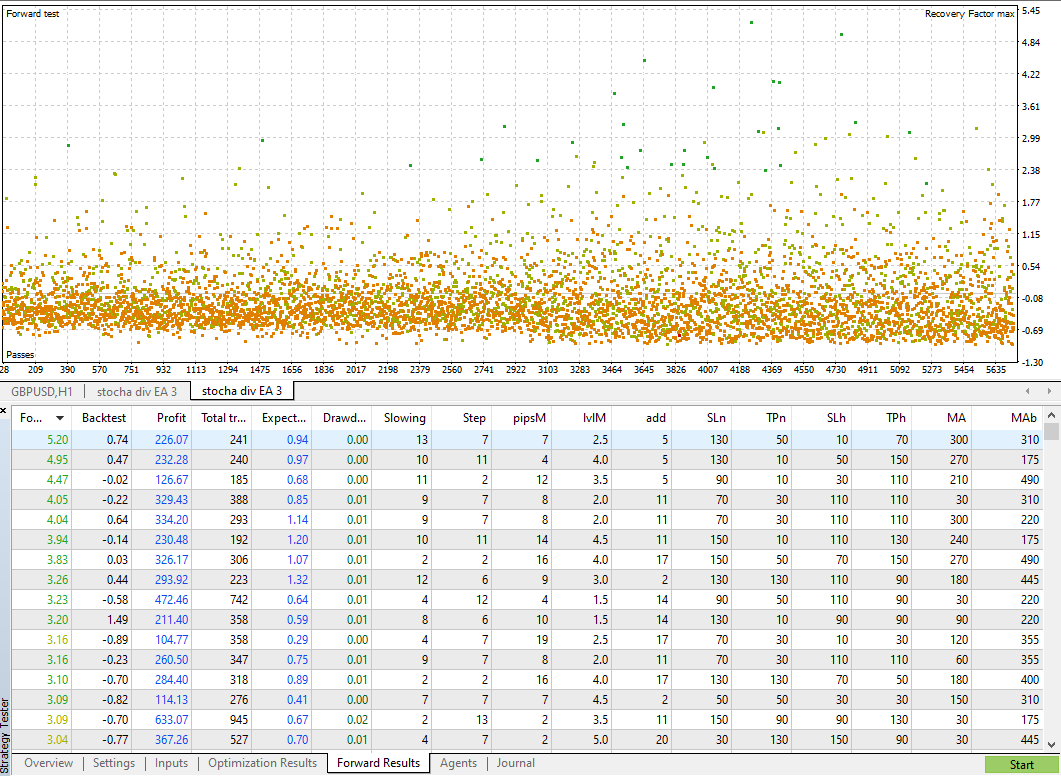The width and height of the screenshot is (1061, 776).
Task: Click the table scrollbar up arrow
Action: [1051, 415]
